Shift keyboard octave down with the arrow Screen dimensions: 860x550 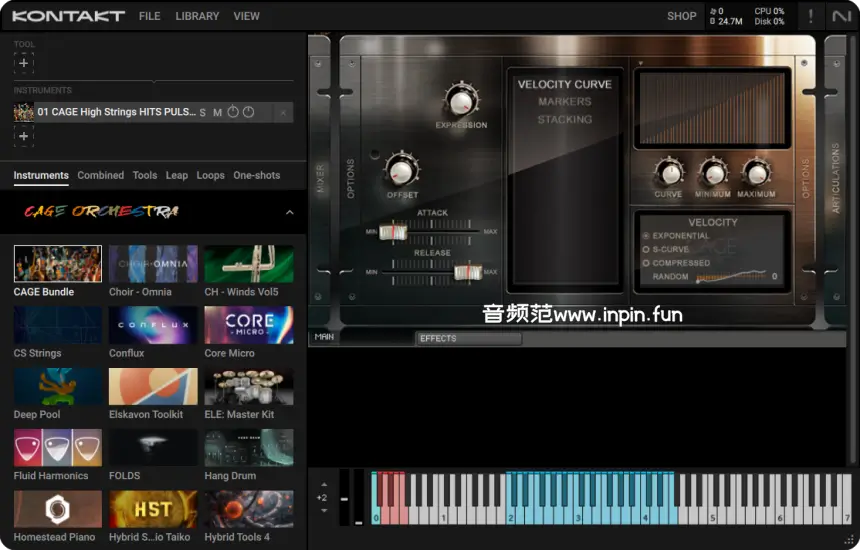(324, 511)
